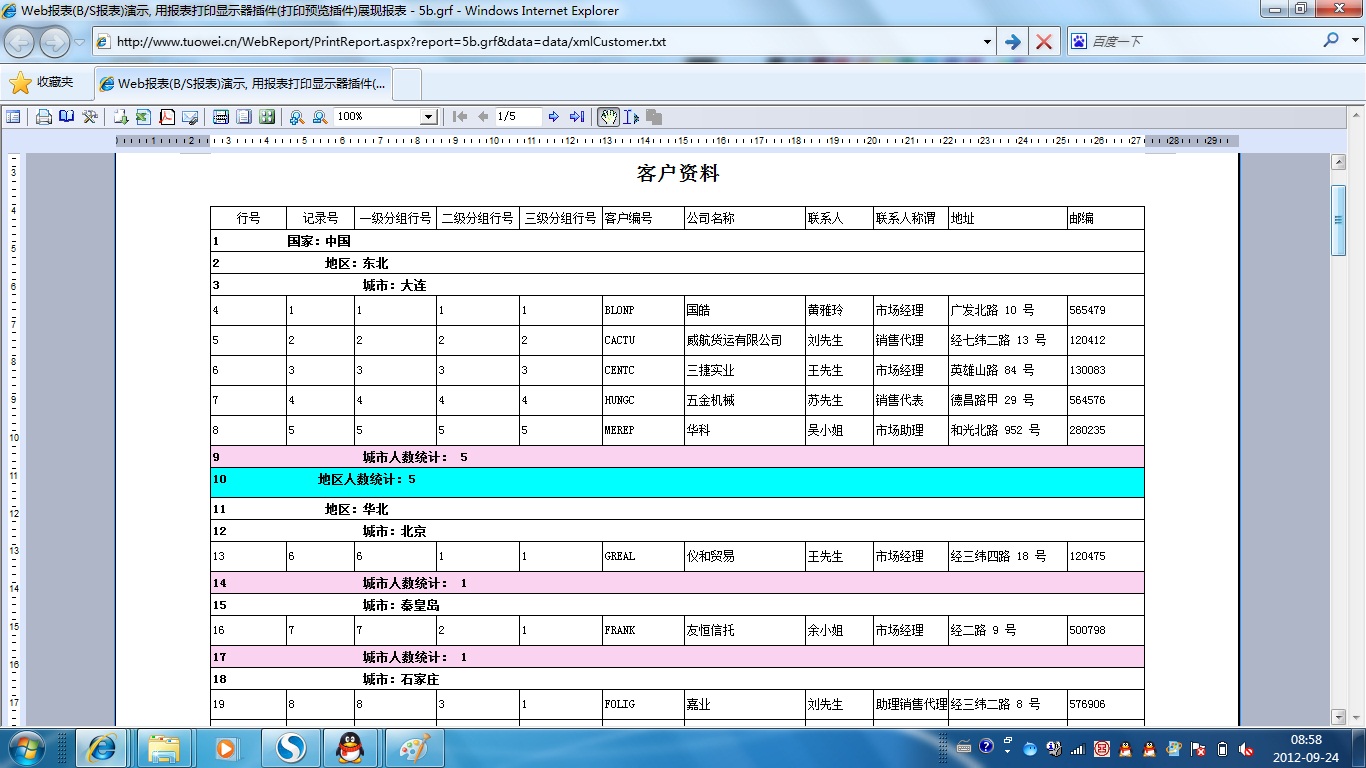1366x768 pixels.
Task: Open a new blank browser tab
Action: (x=407, y=84)
